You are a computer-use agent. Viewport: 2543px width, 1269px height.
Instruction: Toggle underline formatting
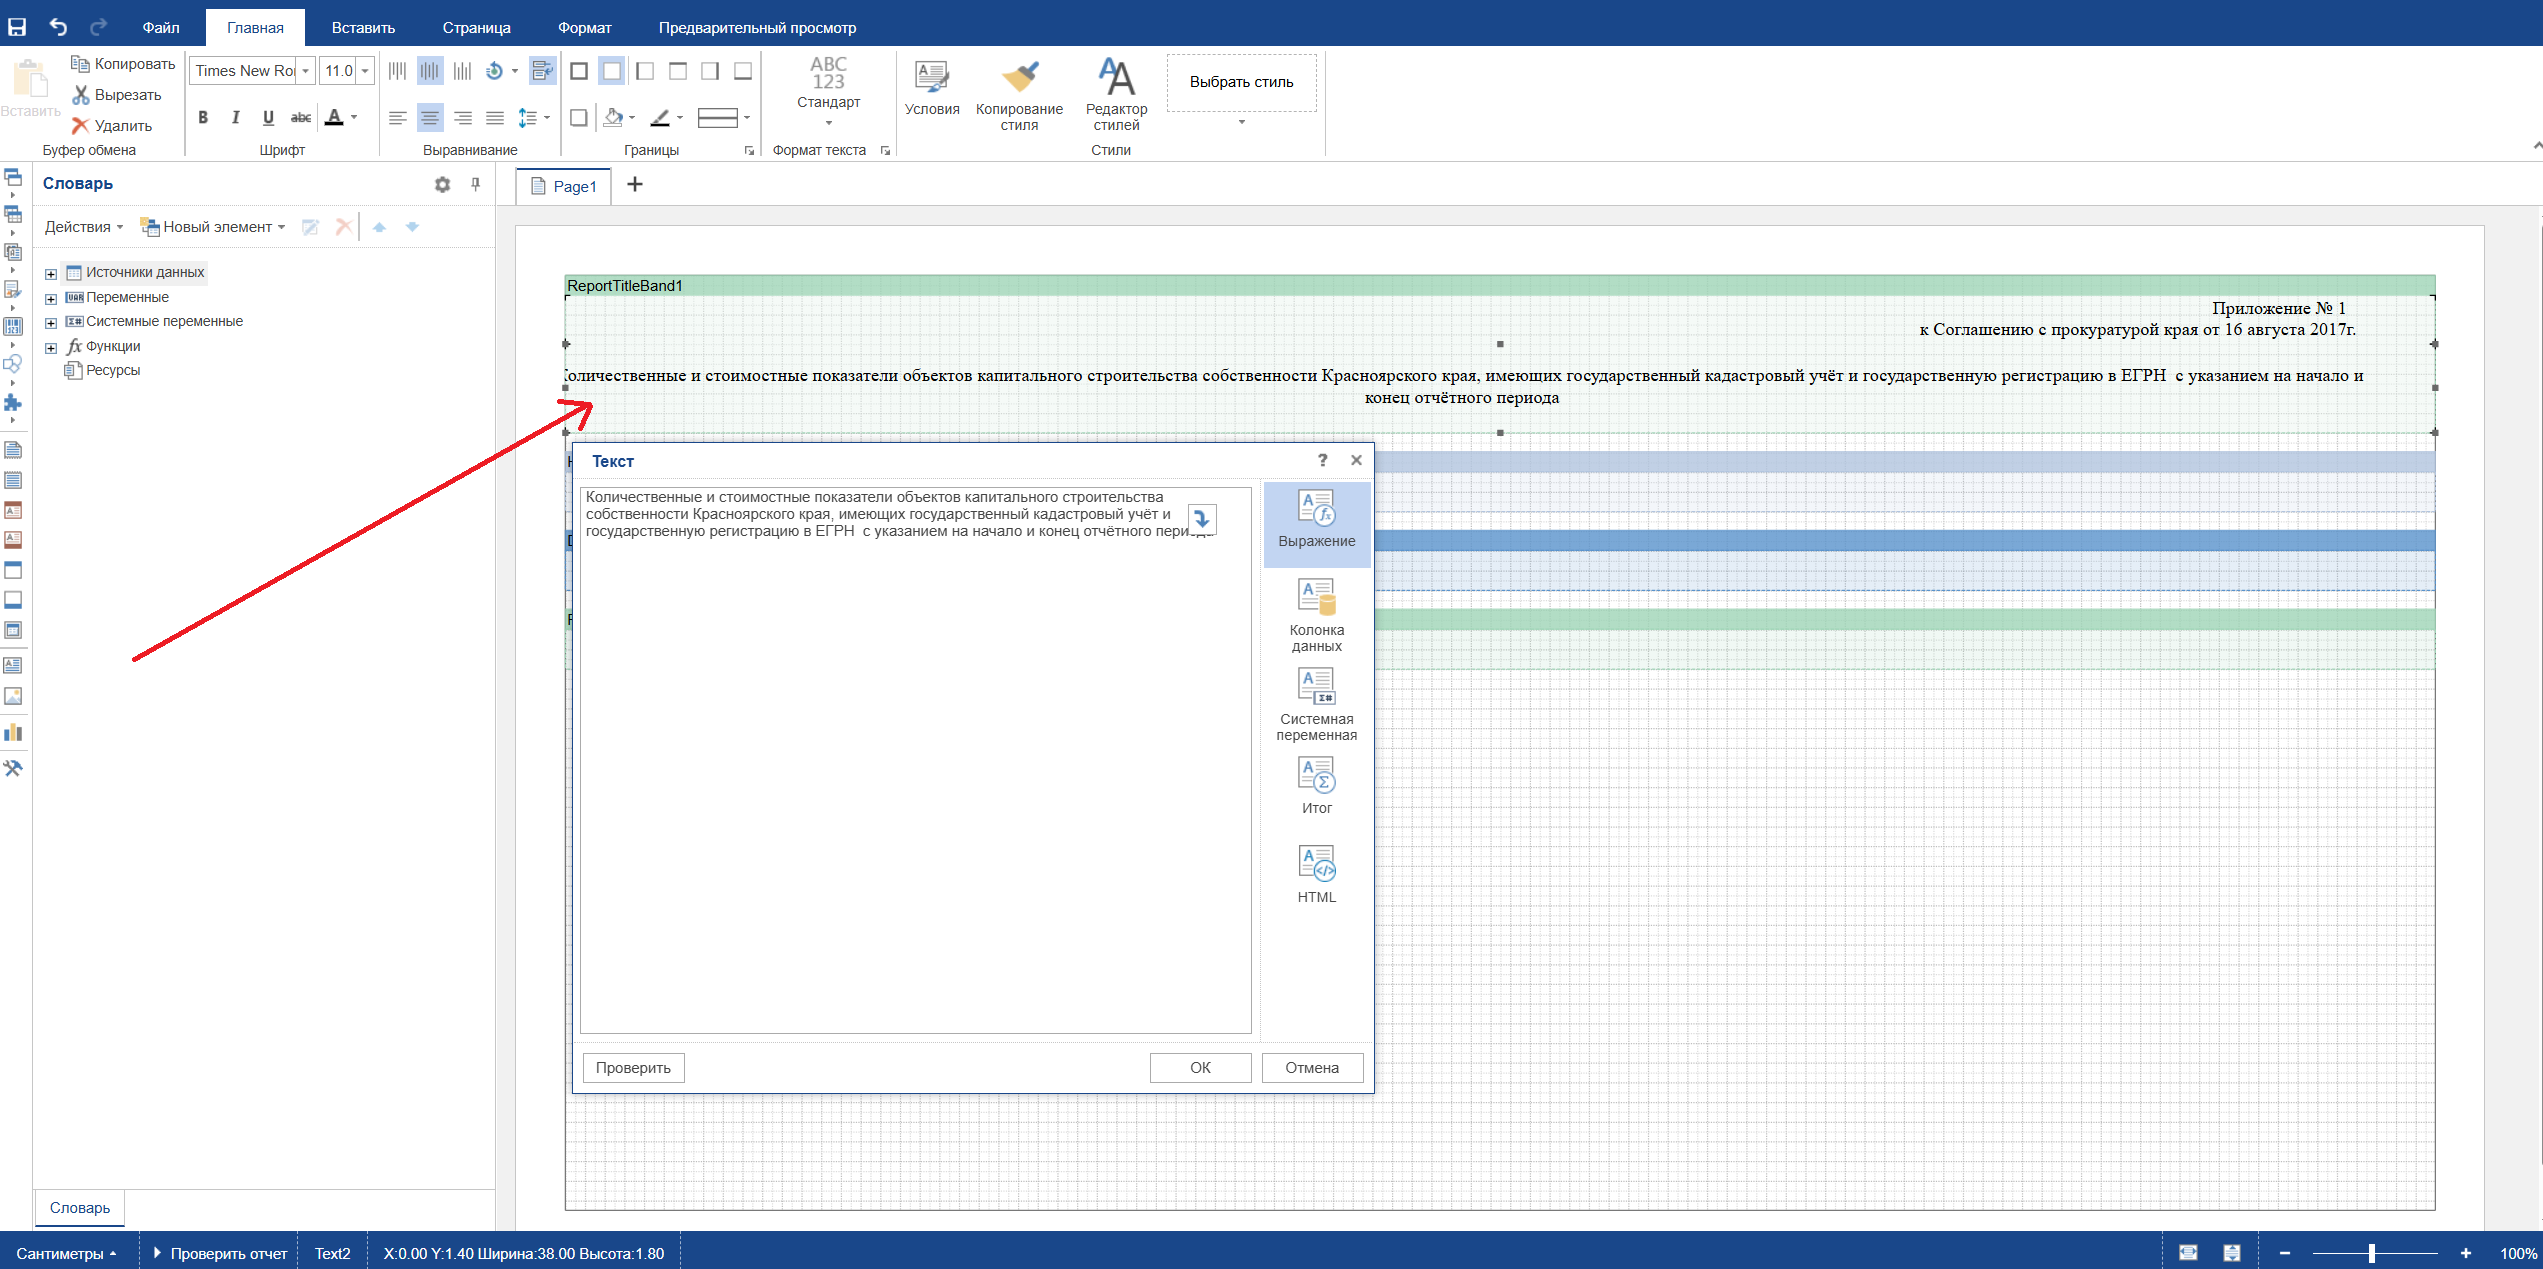[268, 118]
